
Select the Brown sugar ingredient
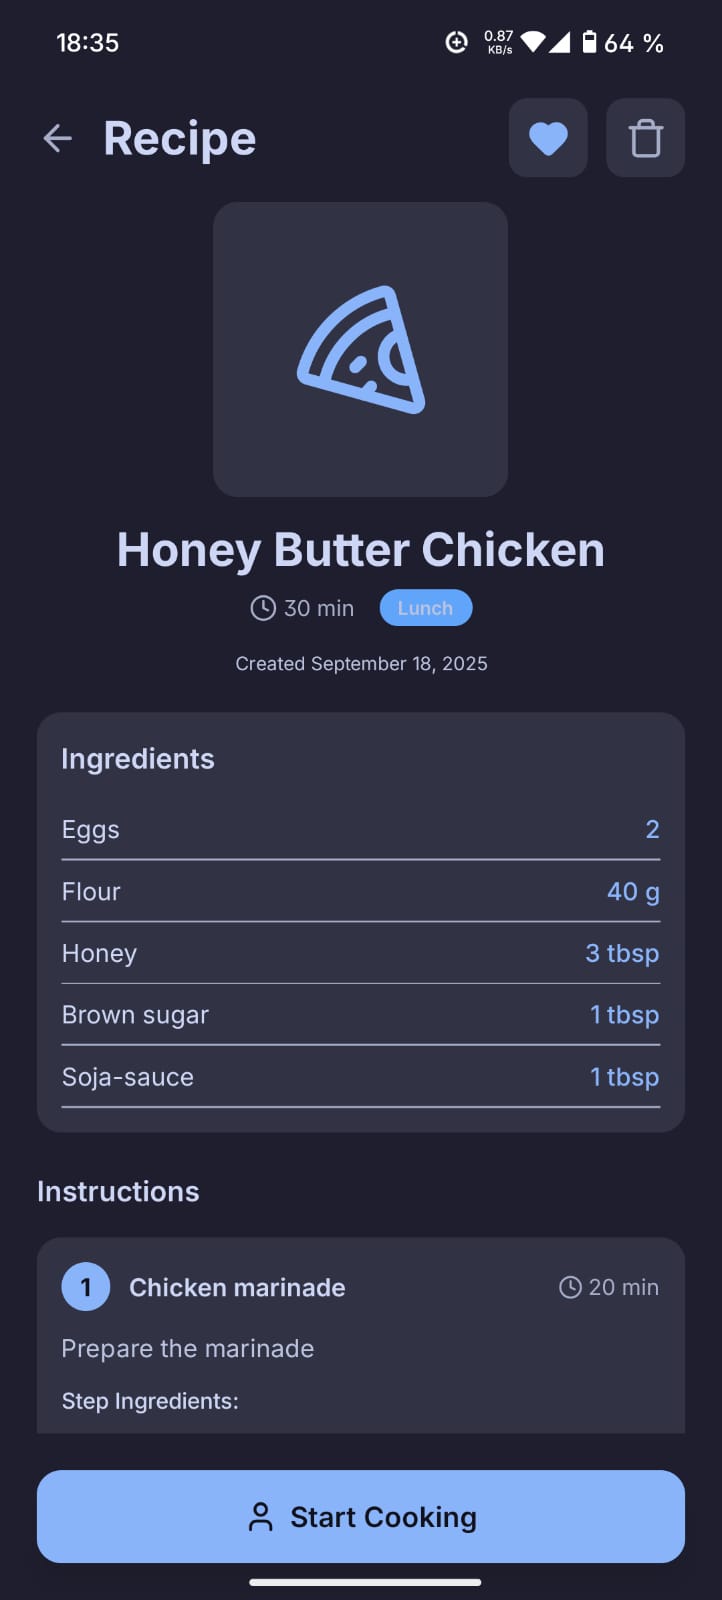[360, 1015]
